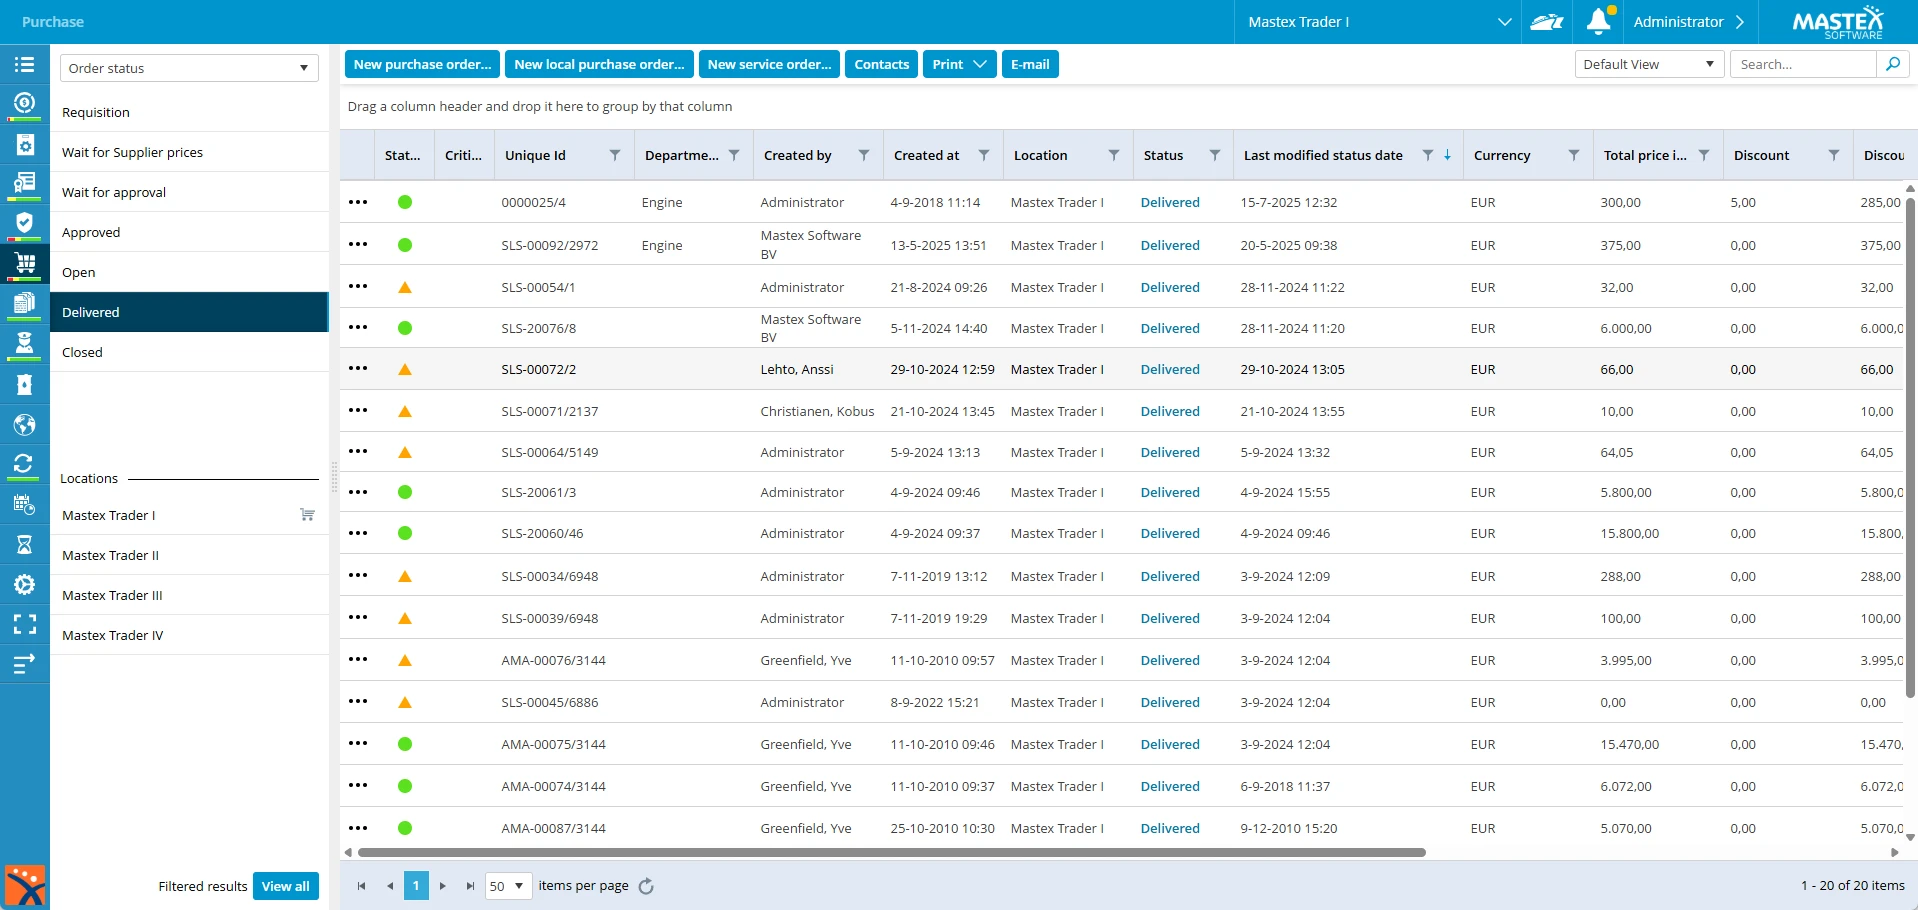This screenshot has height=910, width=1918.
Task: Open the dollar-circle budget module icon
Action: click(x=24, y=103)
